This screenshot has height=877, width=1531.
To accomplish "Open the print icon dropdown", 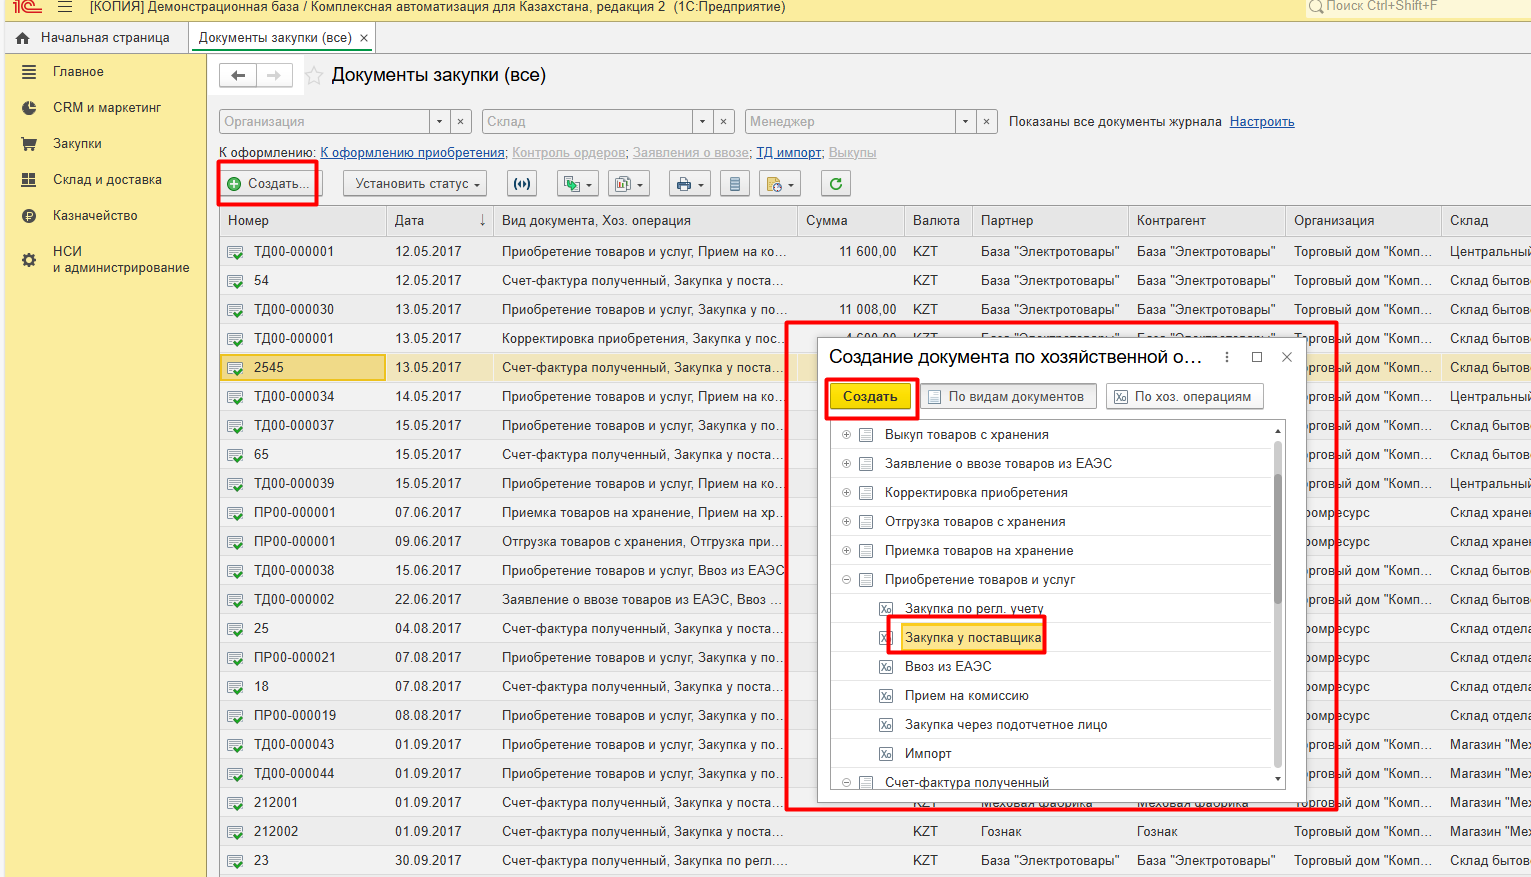I will pyautogui.click(x=690, y=184).
